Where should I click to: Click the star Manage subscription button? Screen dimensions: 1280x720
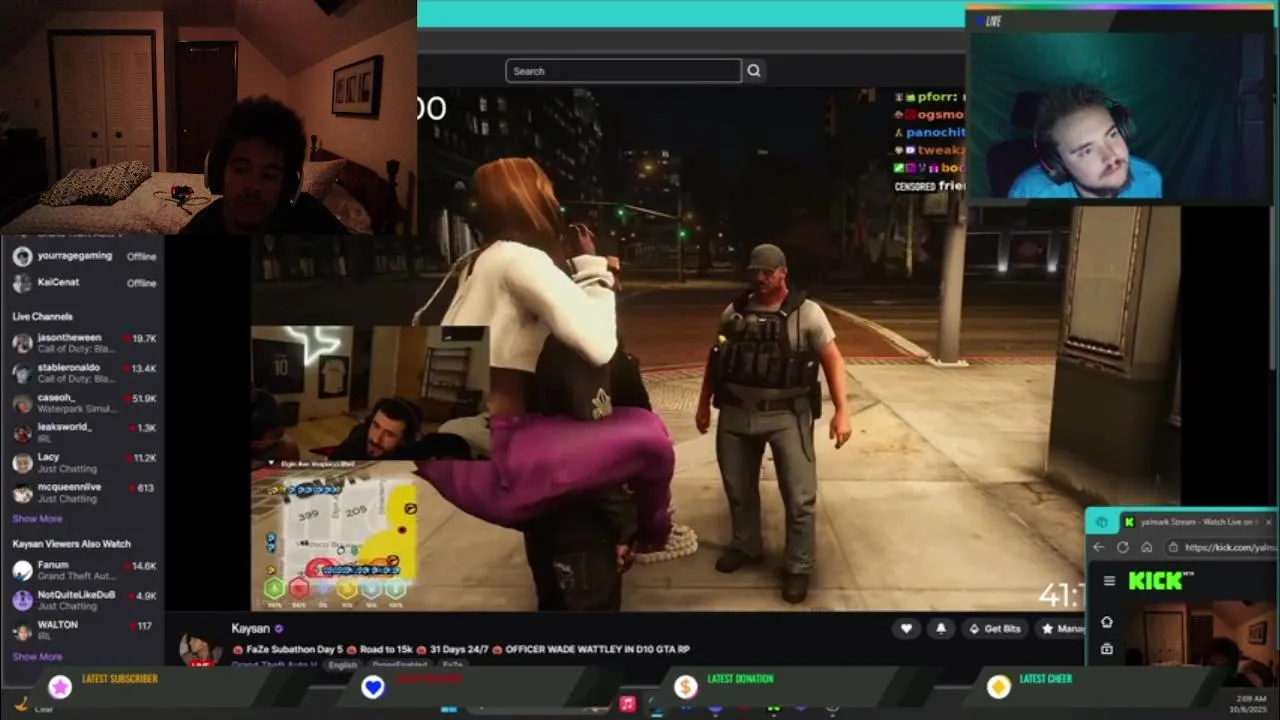point(1061,628)
